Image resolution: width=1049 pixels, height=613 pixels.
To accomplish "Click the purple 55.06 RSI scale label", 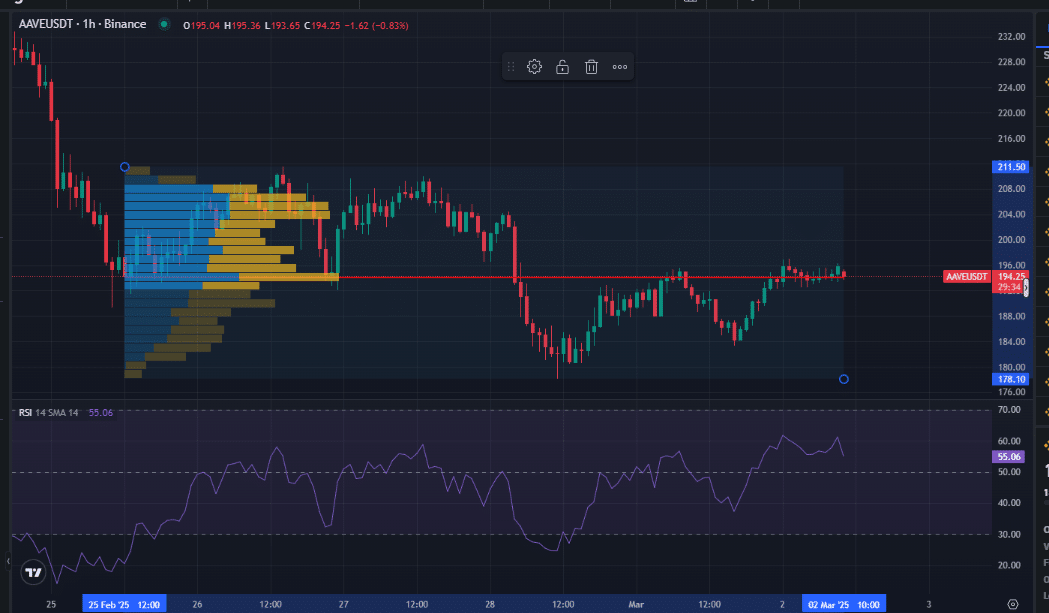I will [1008, 456].
